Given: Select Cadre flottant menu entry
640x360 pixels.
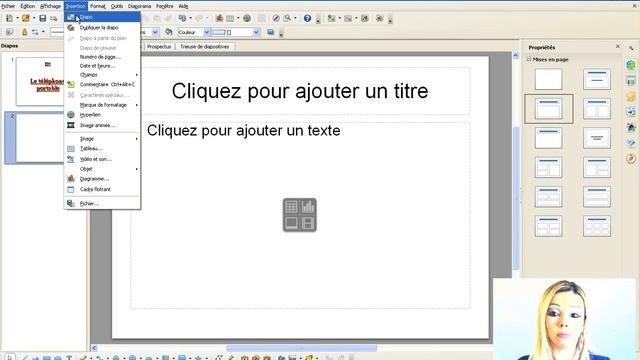Looking at the screenshot, I should pyautogui.click(x=102, y=189).
